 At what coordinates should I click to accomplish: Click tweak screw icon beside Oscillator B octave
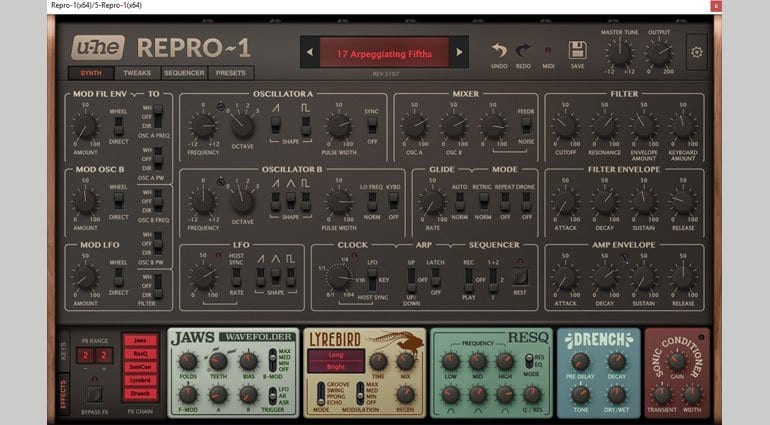tap(220, 181)
